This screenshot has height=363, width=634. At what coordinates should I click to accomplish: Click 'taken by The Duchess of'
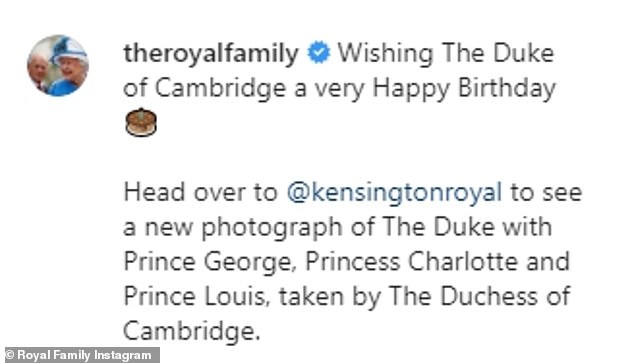pos(425,297)
